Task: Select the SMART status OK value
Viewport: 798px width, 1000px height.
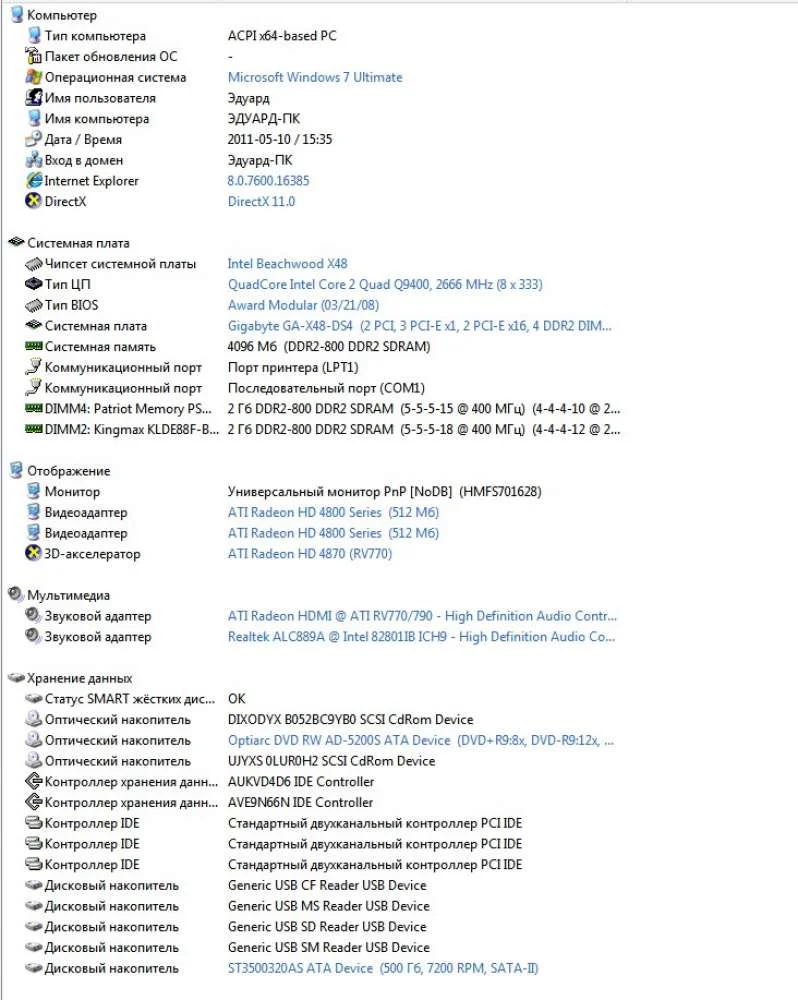Action: 237,699
